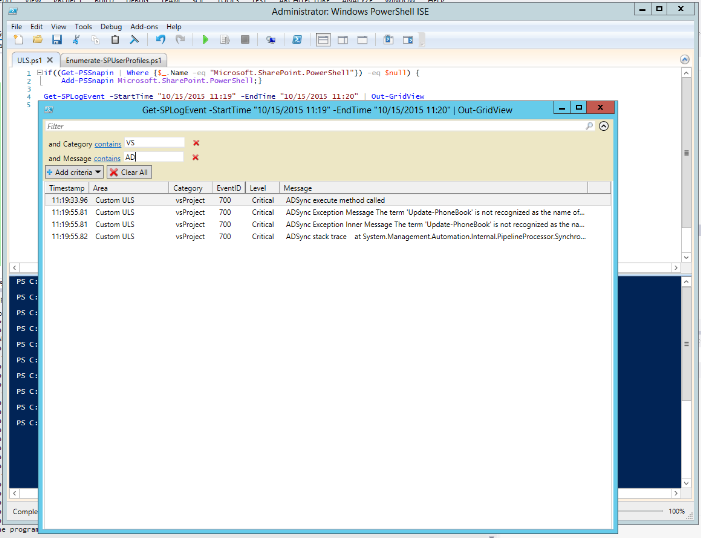Select row 'ADSync Exception Inner Message'
Image resolution: width=701 pixels, height=538 pixels.
point(328,224)
